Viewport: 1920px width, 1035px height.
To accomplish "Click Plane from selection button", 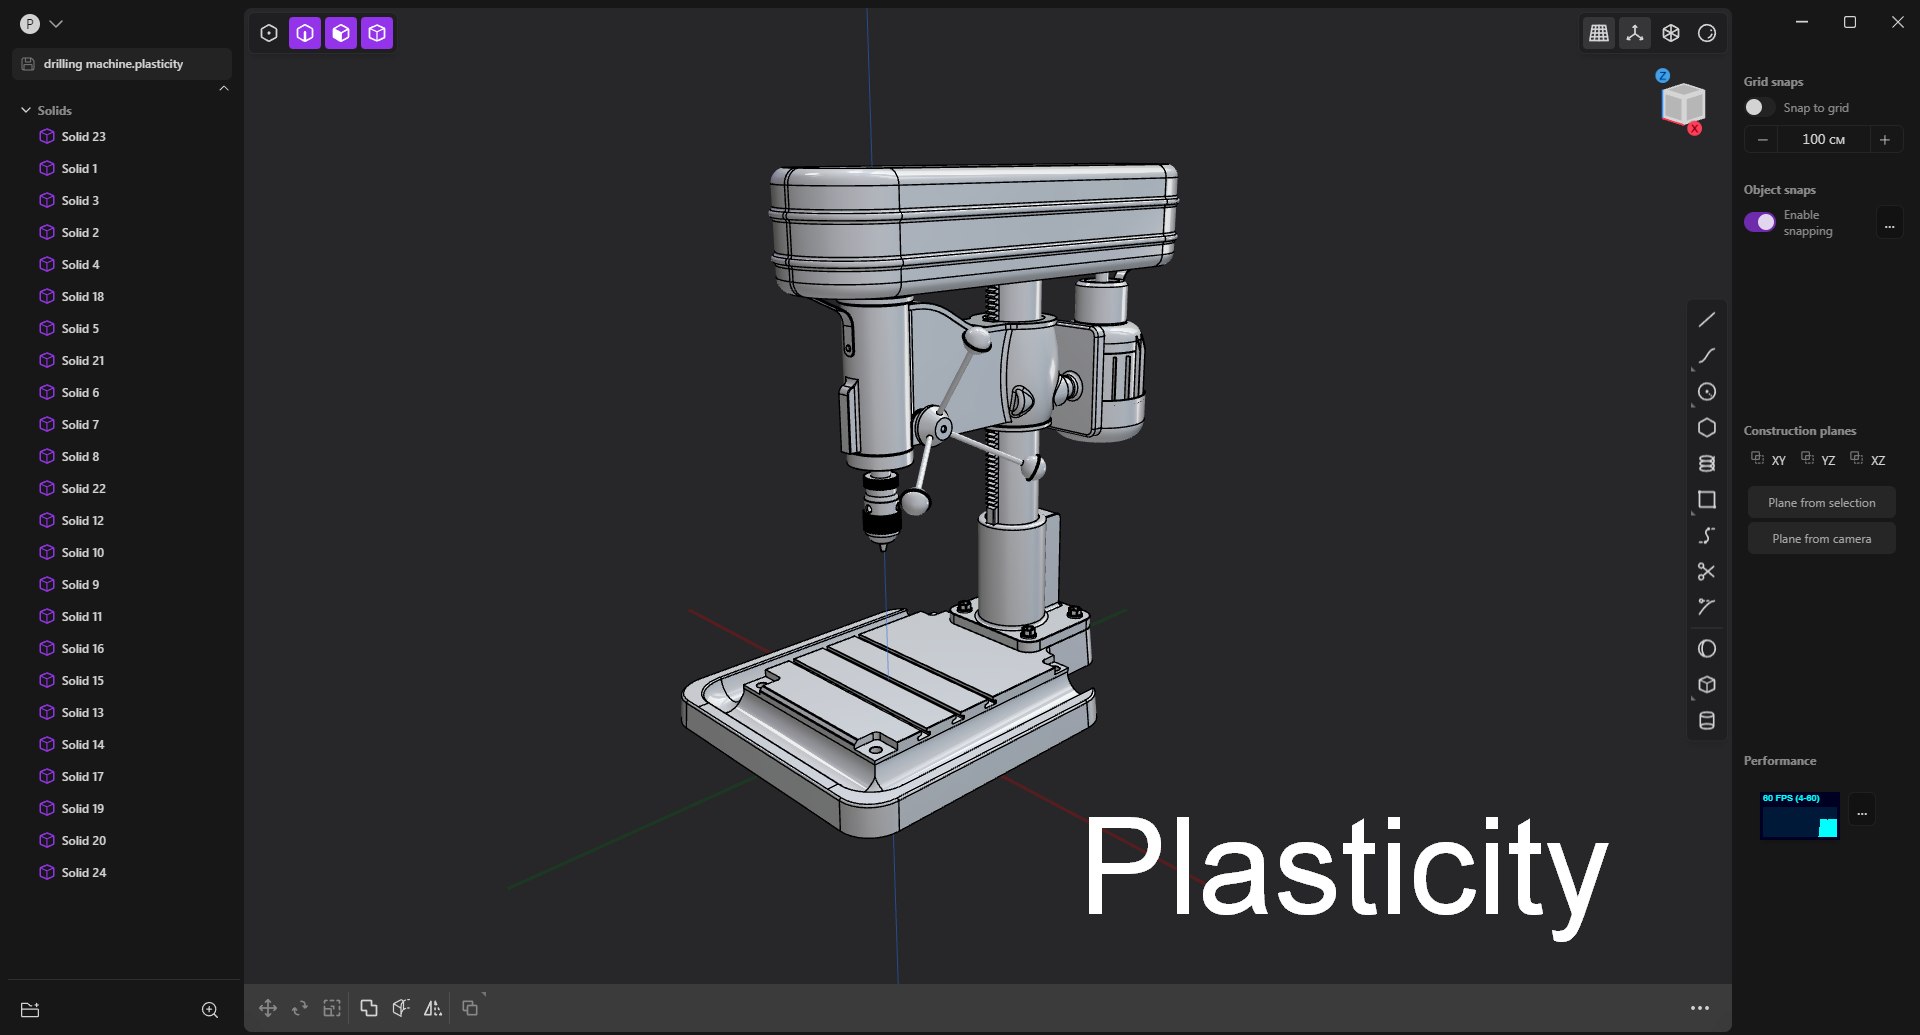I will (x=1822, y=503).
